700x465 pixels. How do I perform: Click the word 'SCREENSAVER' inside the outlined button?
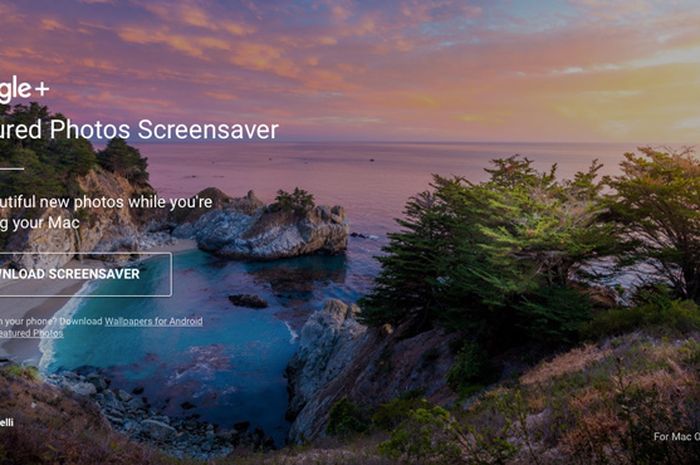[x=94, y=274]
